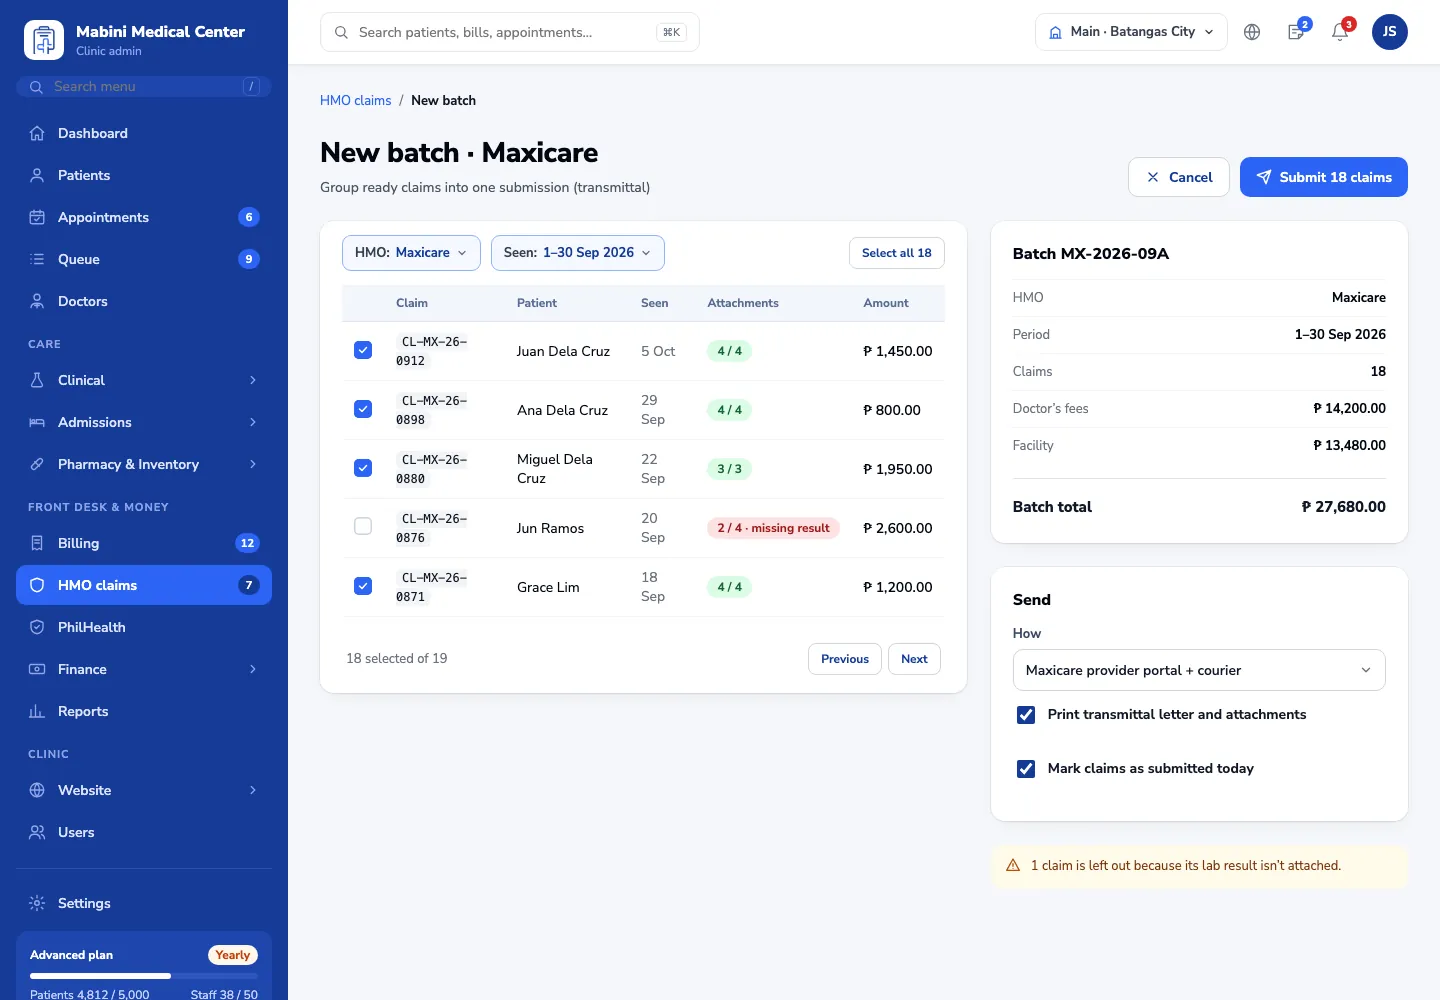Screen dimensions: 1440x1000
Task: Expand the Clinical menu
Action: [x=144, y=380]
